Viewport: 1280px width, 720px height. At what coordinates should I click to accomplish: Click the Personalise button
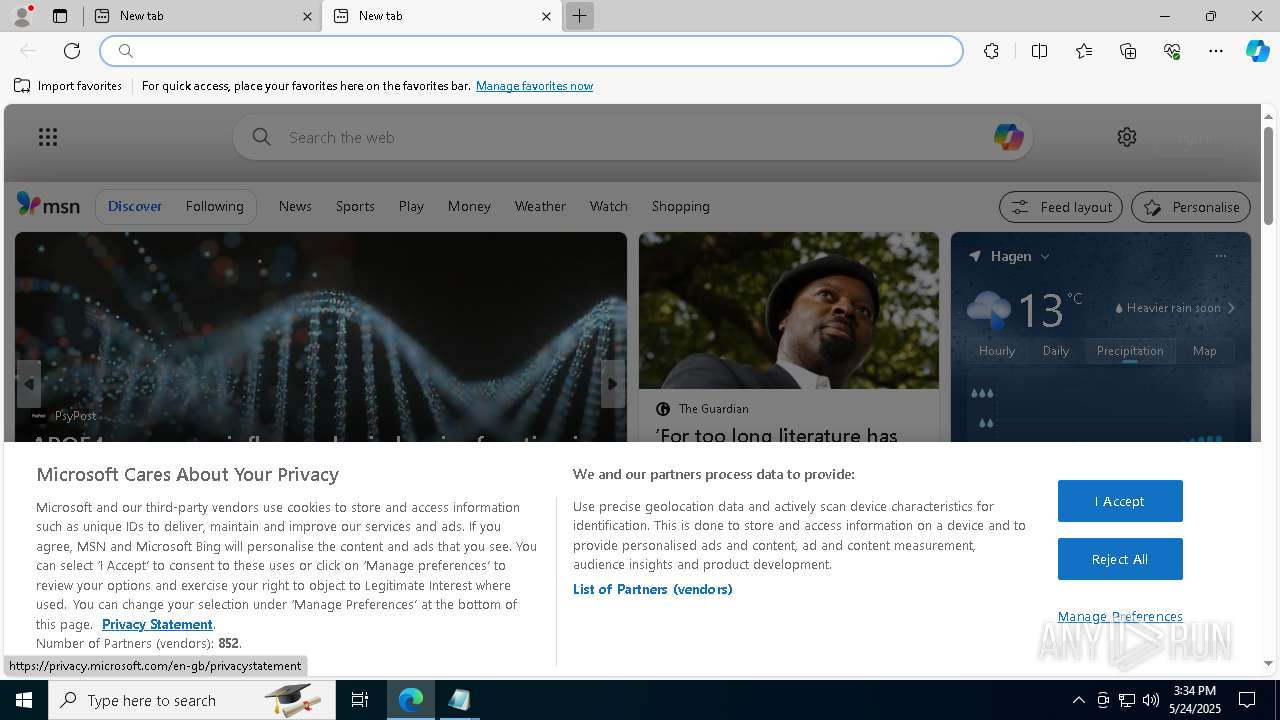(x=1191, y=207)
